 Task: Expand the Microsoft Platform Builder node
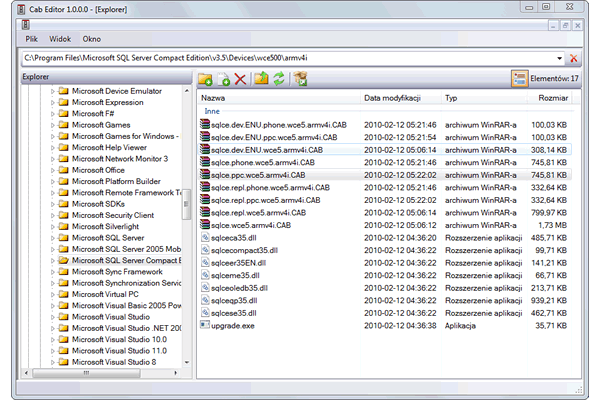coord(53,181)
